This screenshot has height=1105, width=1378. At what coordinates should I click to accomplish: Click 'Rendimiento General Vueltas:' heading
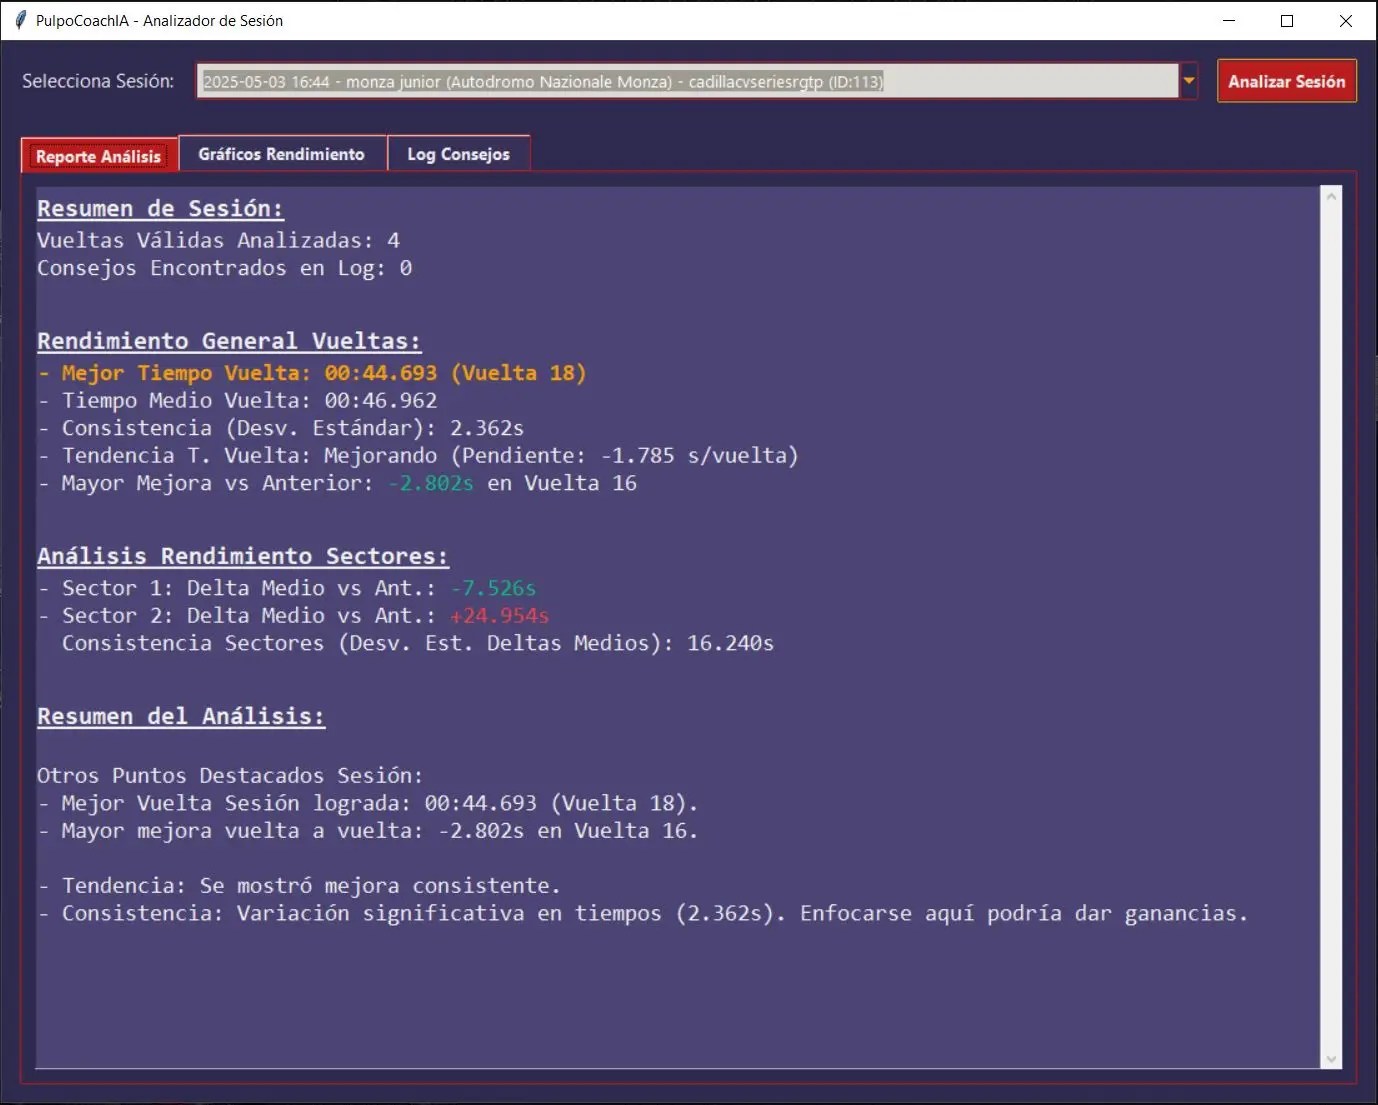point(229,341)
